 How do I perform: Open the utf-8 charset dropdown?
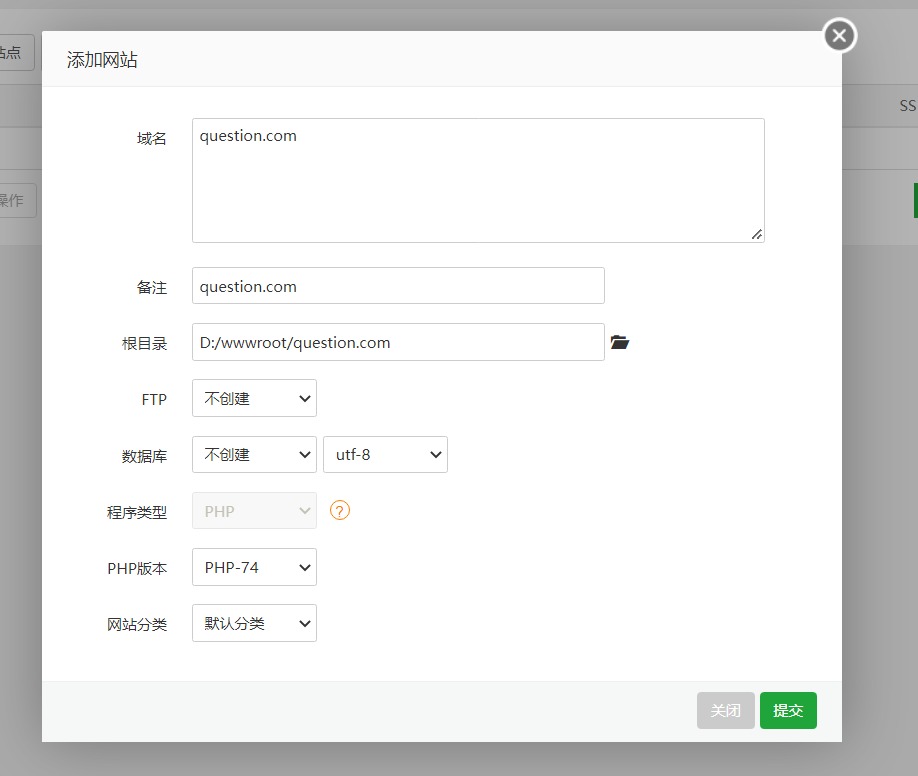[x=385, y=454]
